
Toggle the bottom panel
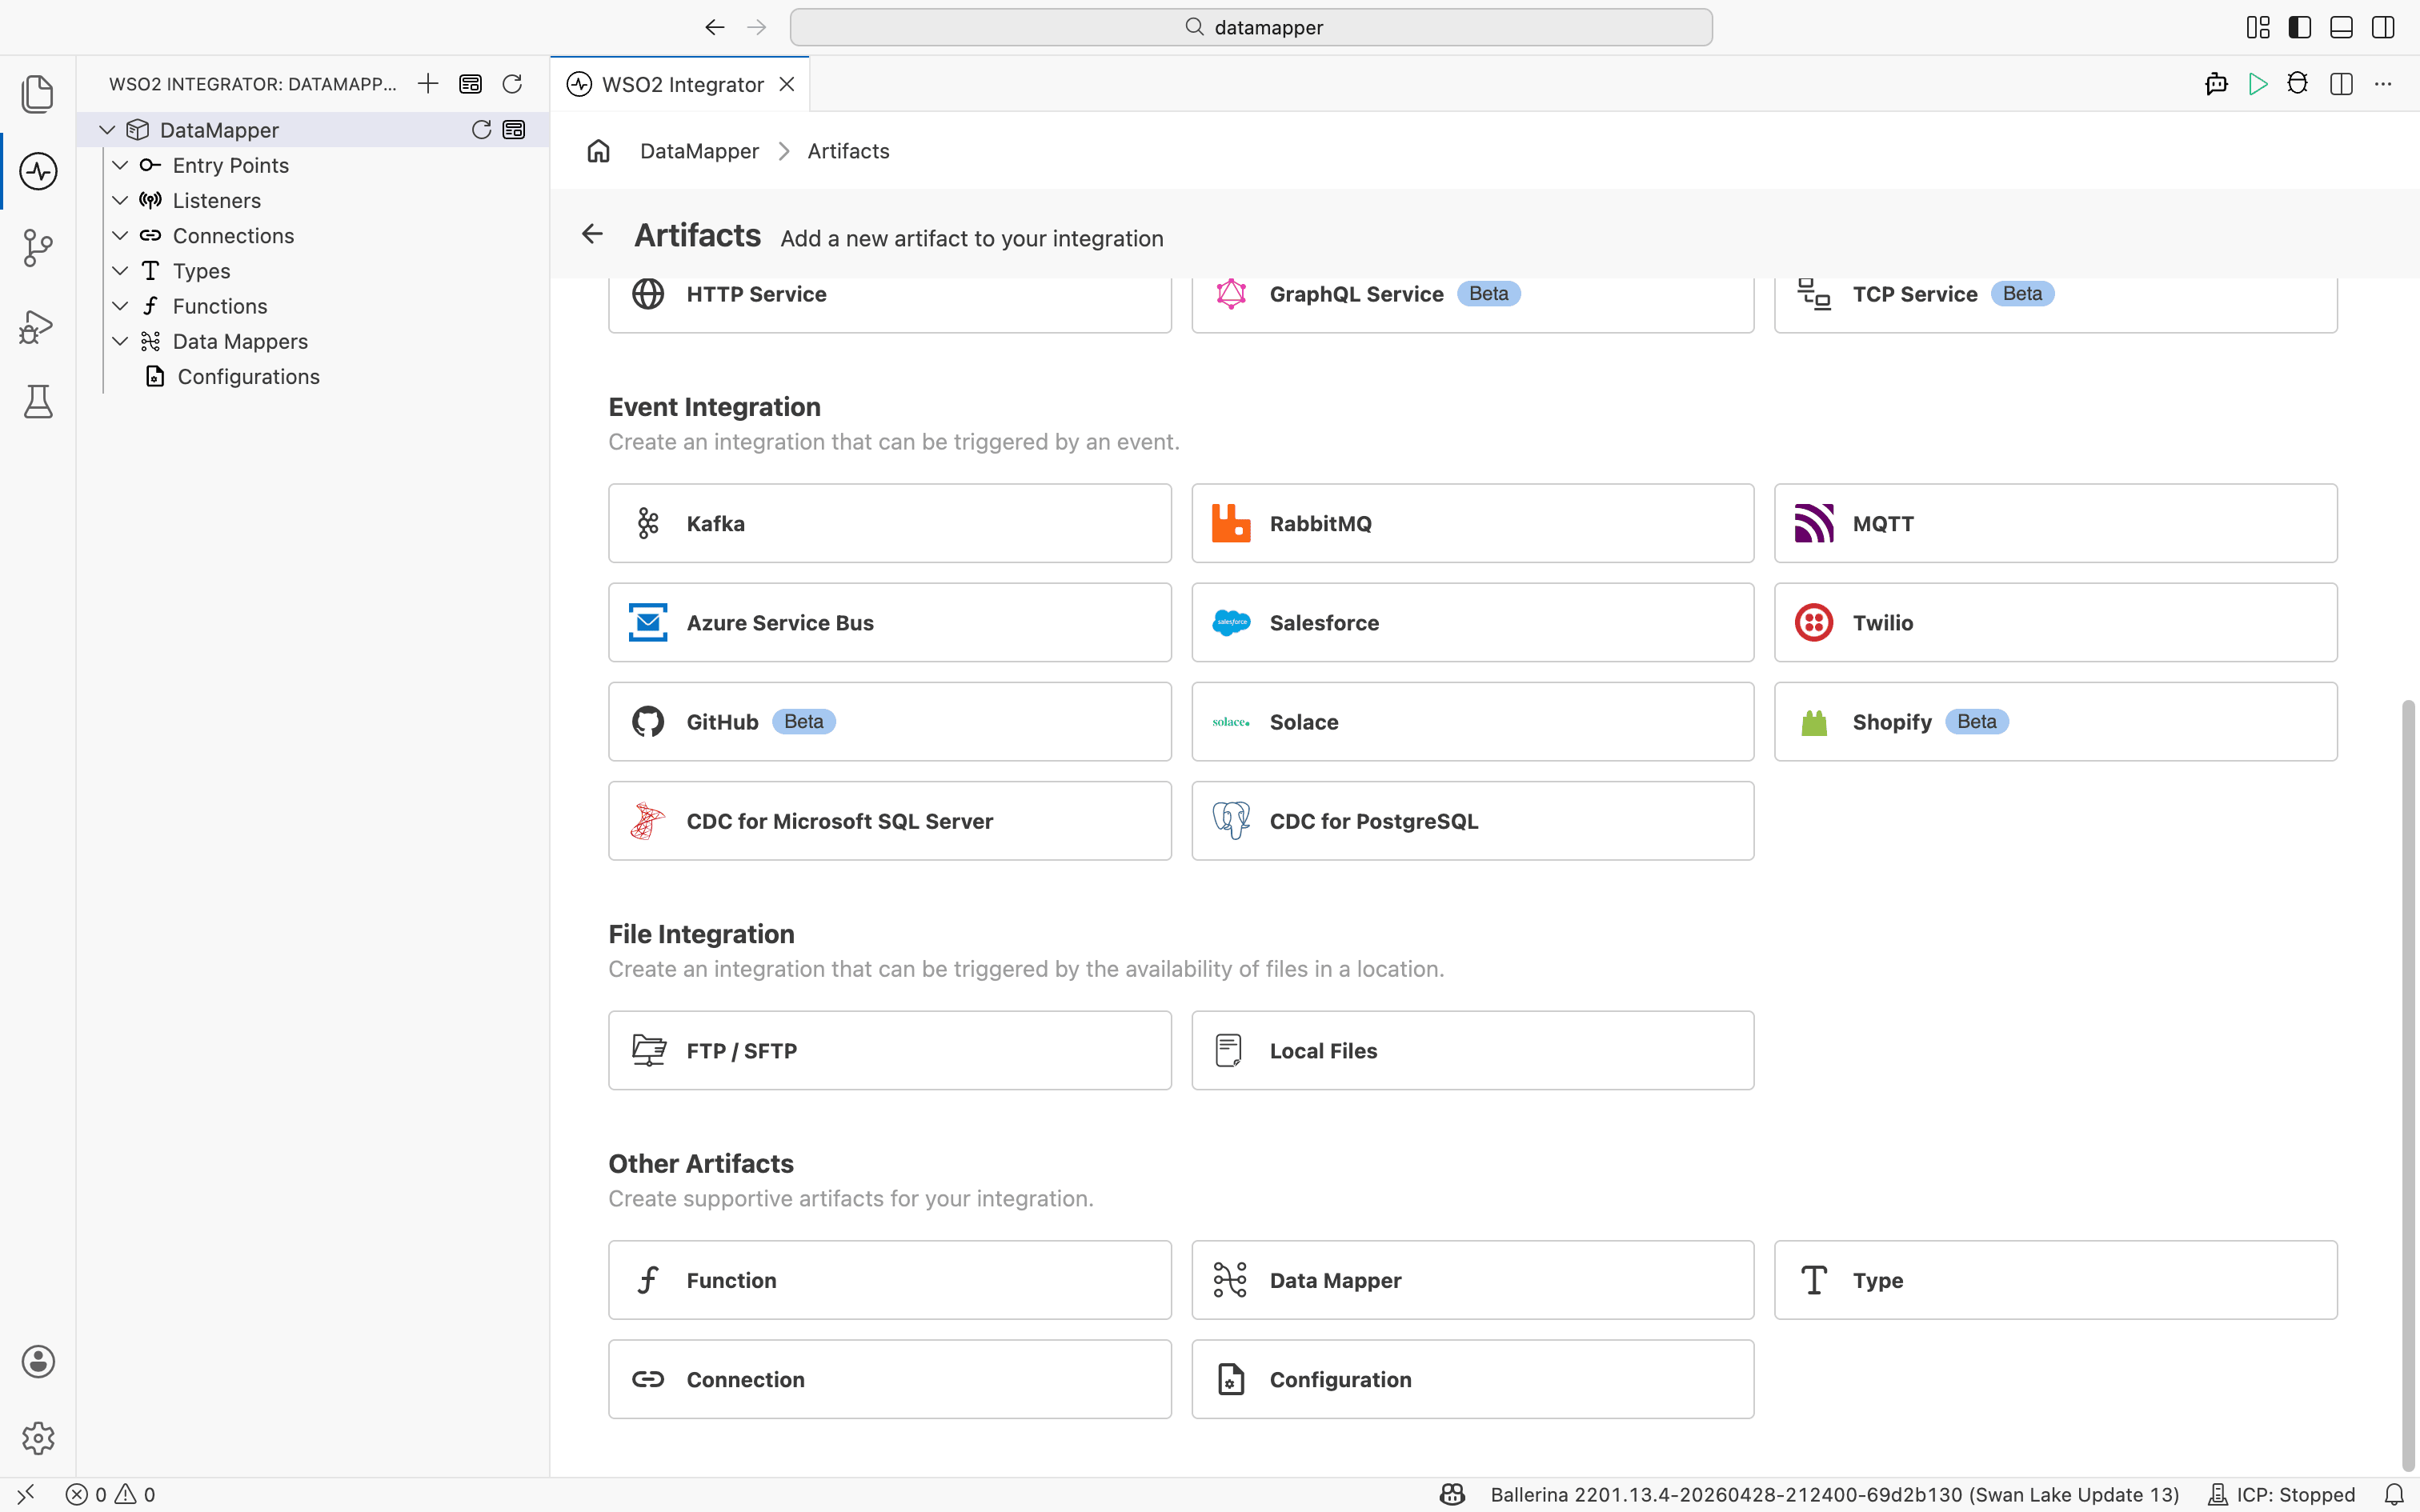2341,27
